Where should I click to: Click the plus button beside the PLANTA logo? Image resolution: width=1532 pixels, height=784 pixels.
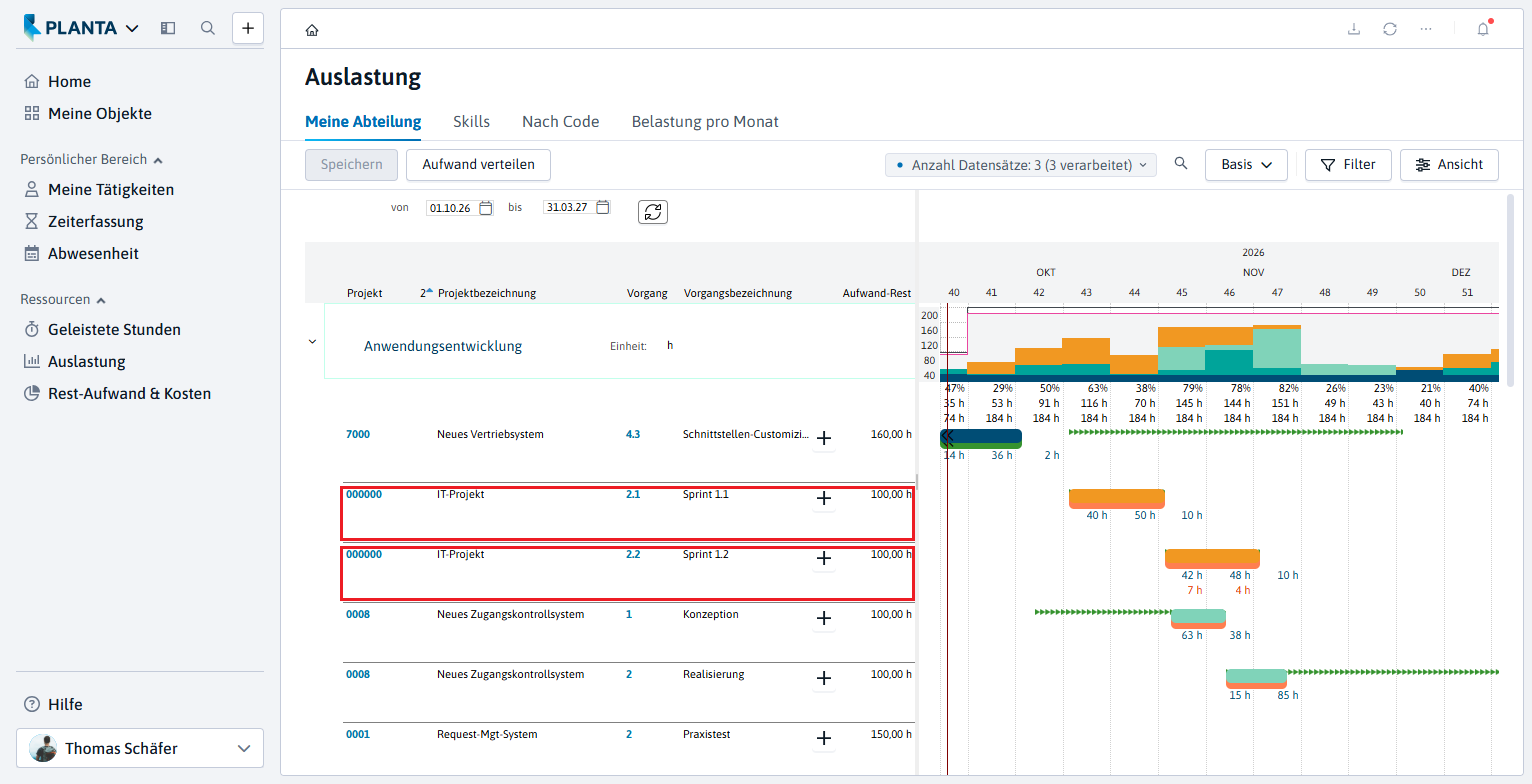click(248, 28)
